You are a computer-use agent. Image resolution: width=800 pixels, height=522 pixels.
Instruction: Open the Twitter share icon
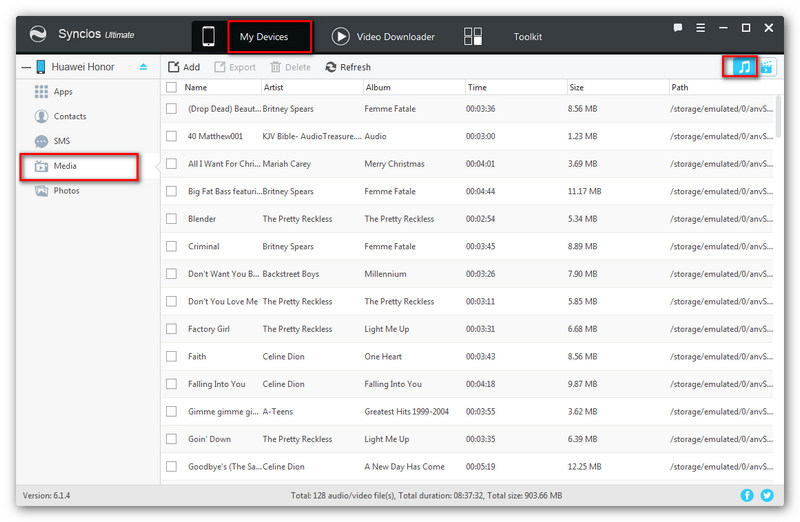(x=767, y=495)
